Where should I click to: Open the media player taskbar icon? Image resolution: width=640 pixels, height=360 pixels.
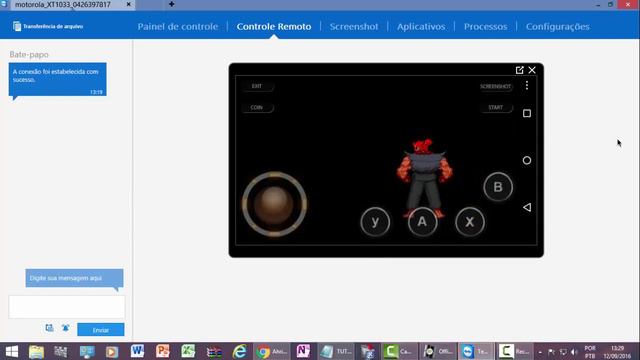tap(112, 351)
